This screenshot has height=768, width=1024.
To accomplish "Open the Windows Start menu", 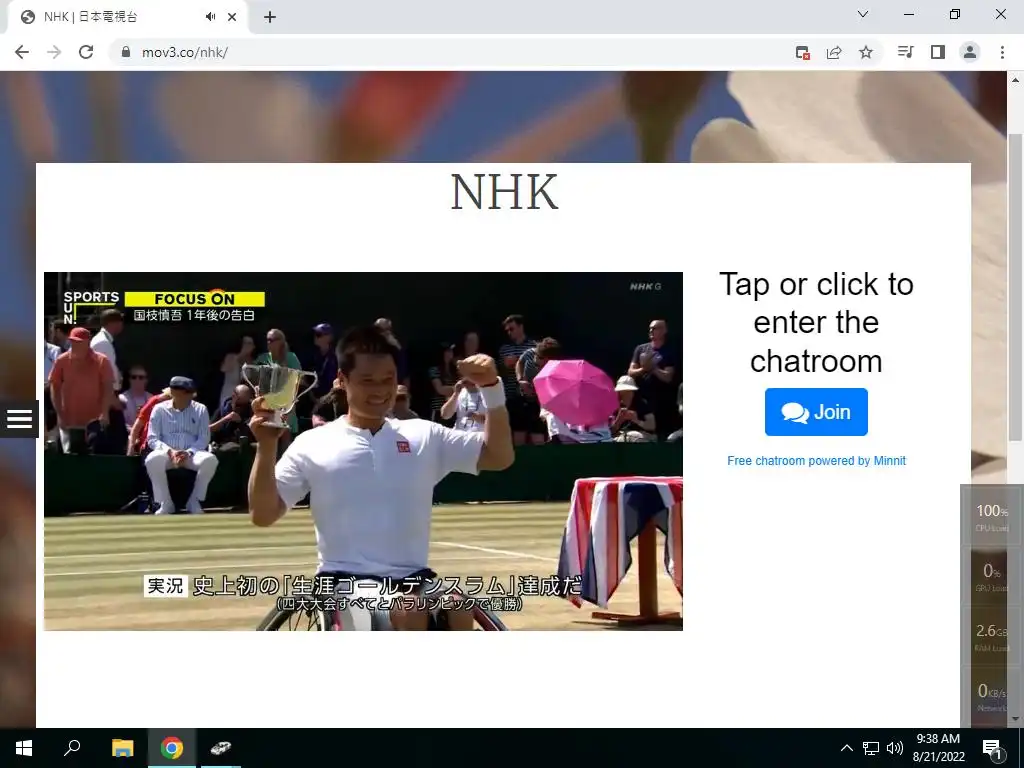I will click(x=24, y=748).
